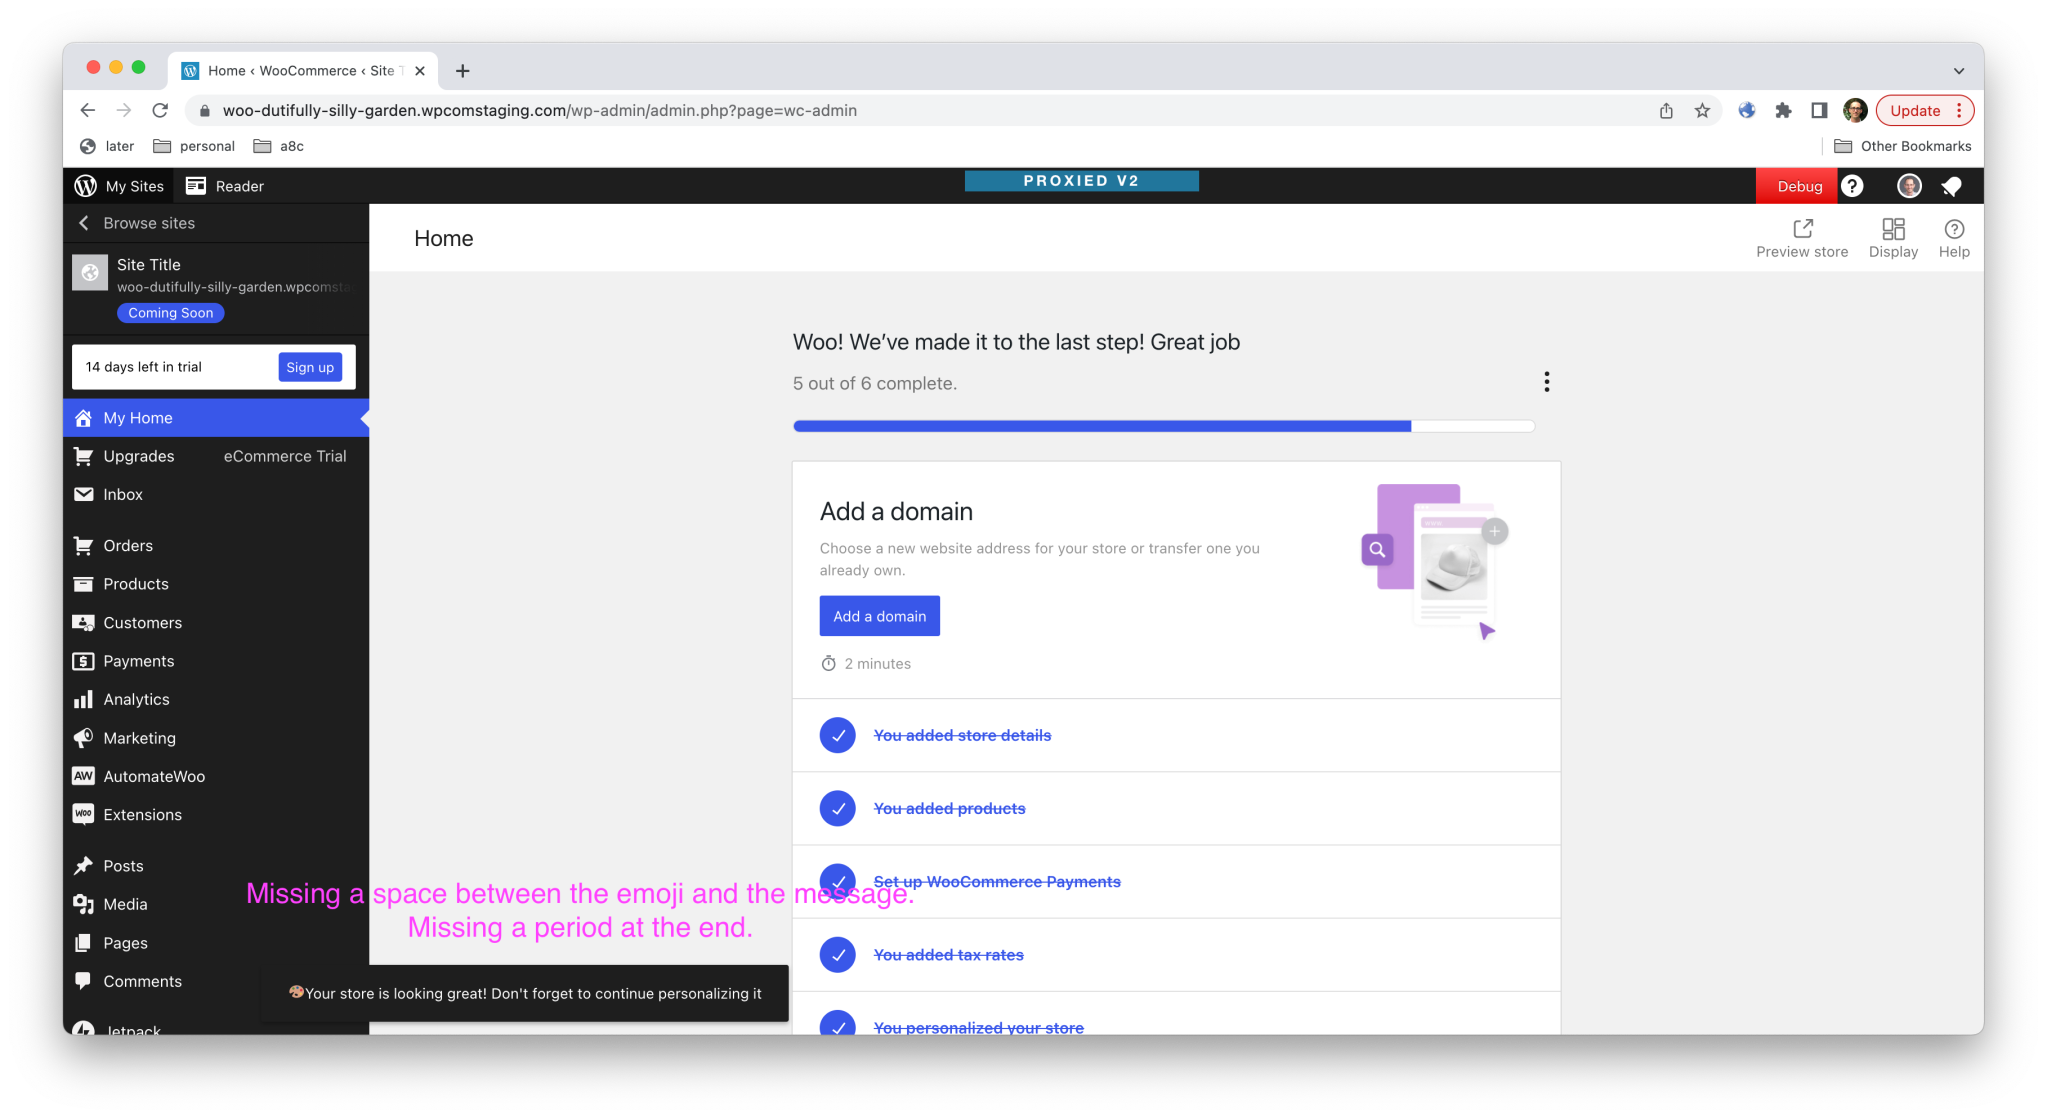The image size is (2047, 1118).
Task: View Analytics from the sidebar
Action: tap(83, 699)
